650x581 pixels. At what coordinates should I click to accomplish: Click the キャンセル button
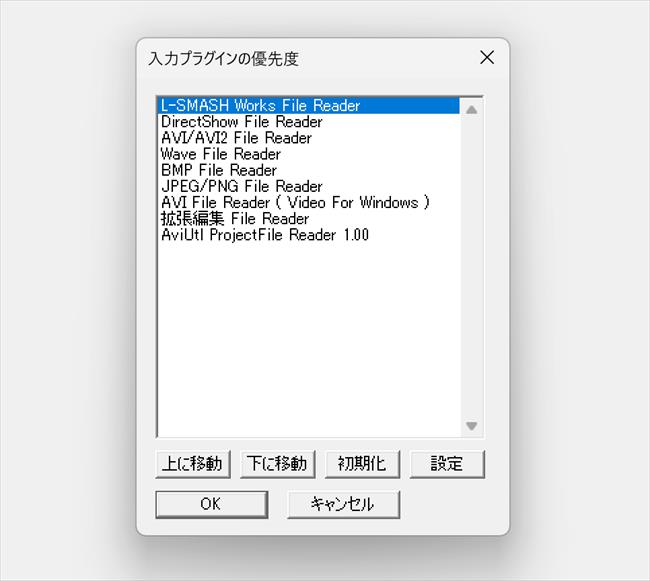tap(343, 504)
